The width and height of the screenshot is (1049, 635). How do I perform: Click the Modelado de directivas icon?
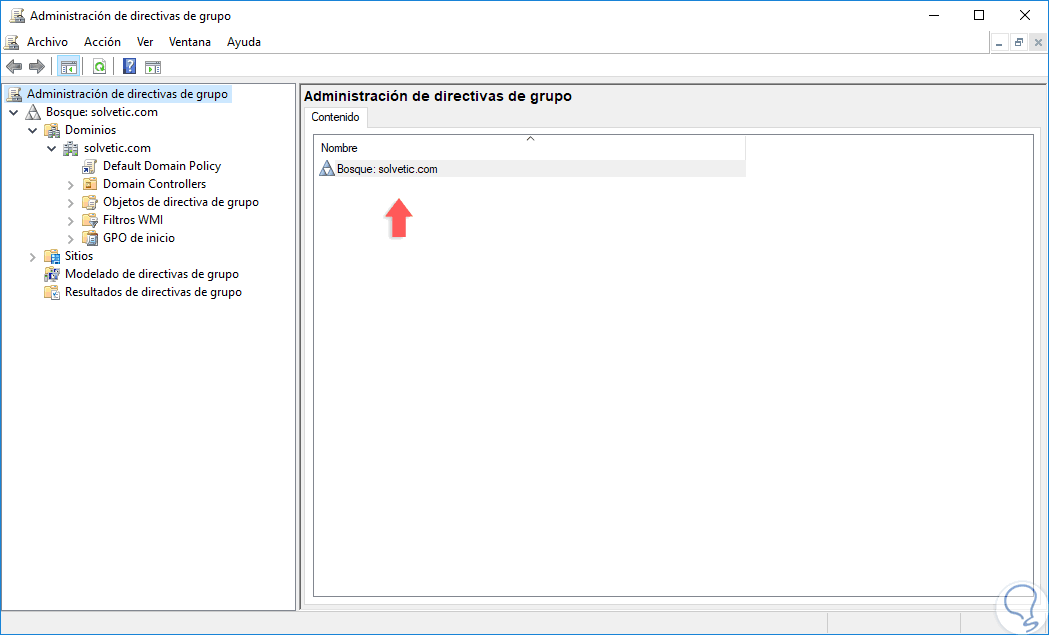click(x=52, y=274)
